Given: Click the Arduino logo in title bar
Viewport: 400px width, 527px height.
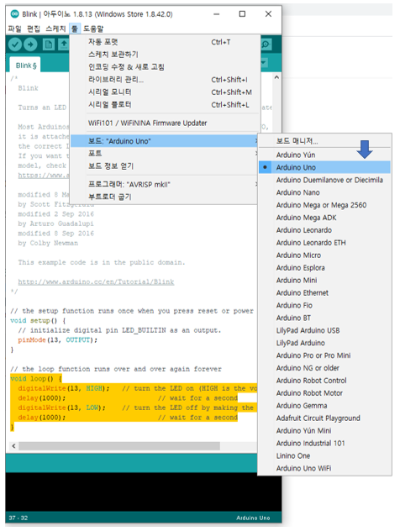Looking at the screenshot, I should coord(15,14).
